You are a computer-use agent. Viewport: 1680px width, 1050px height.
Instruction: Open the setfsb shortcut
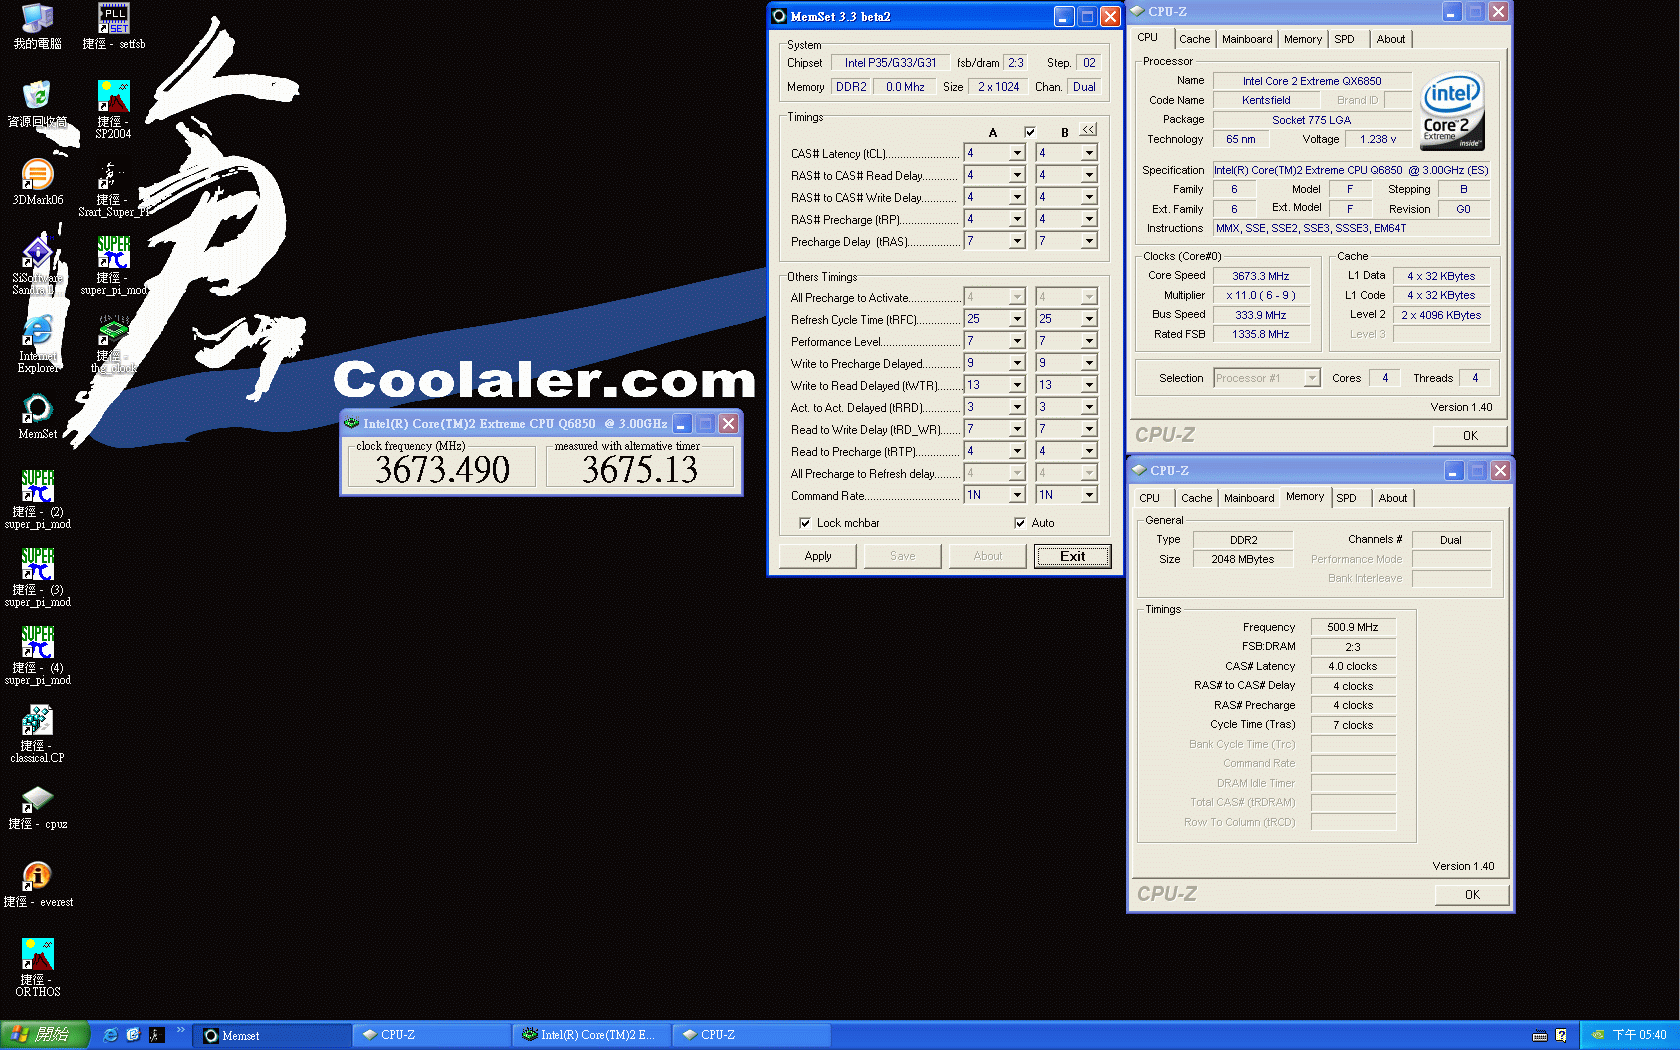[113, 18]
